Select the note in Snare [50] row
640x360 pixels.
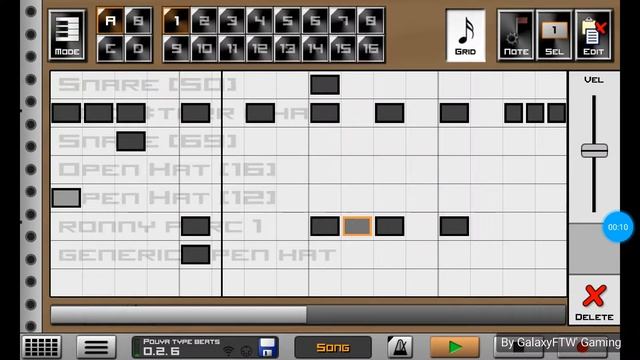coord(325,84)
